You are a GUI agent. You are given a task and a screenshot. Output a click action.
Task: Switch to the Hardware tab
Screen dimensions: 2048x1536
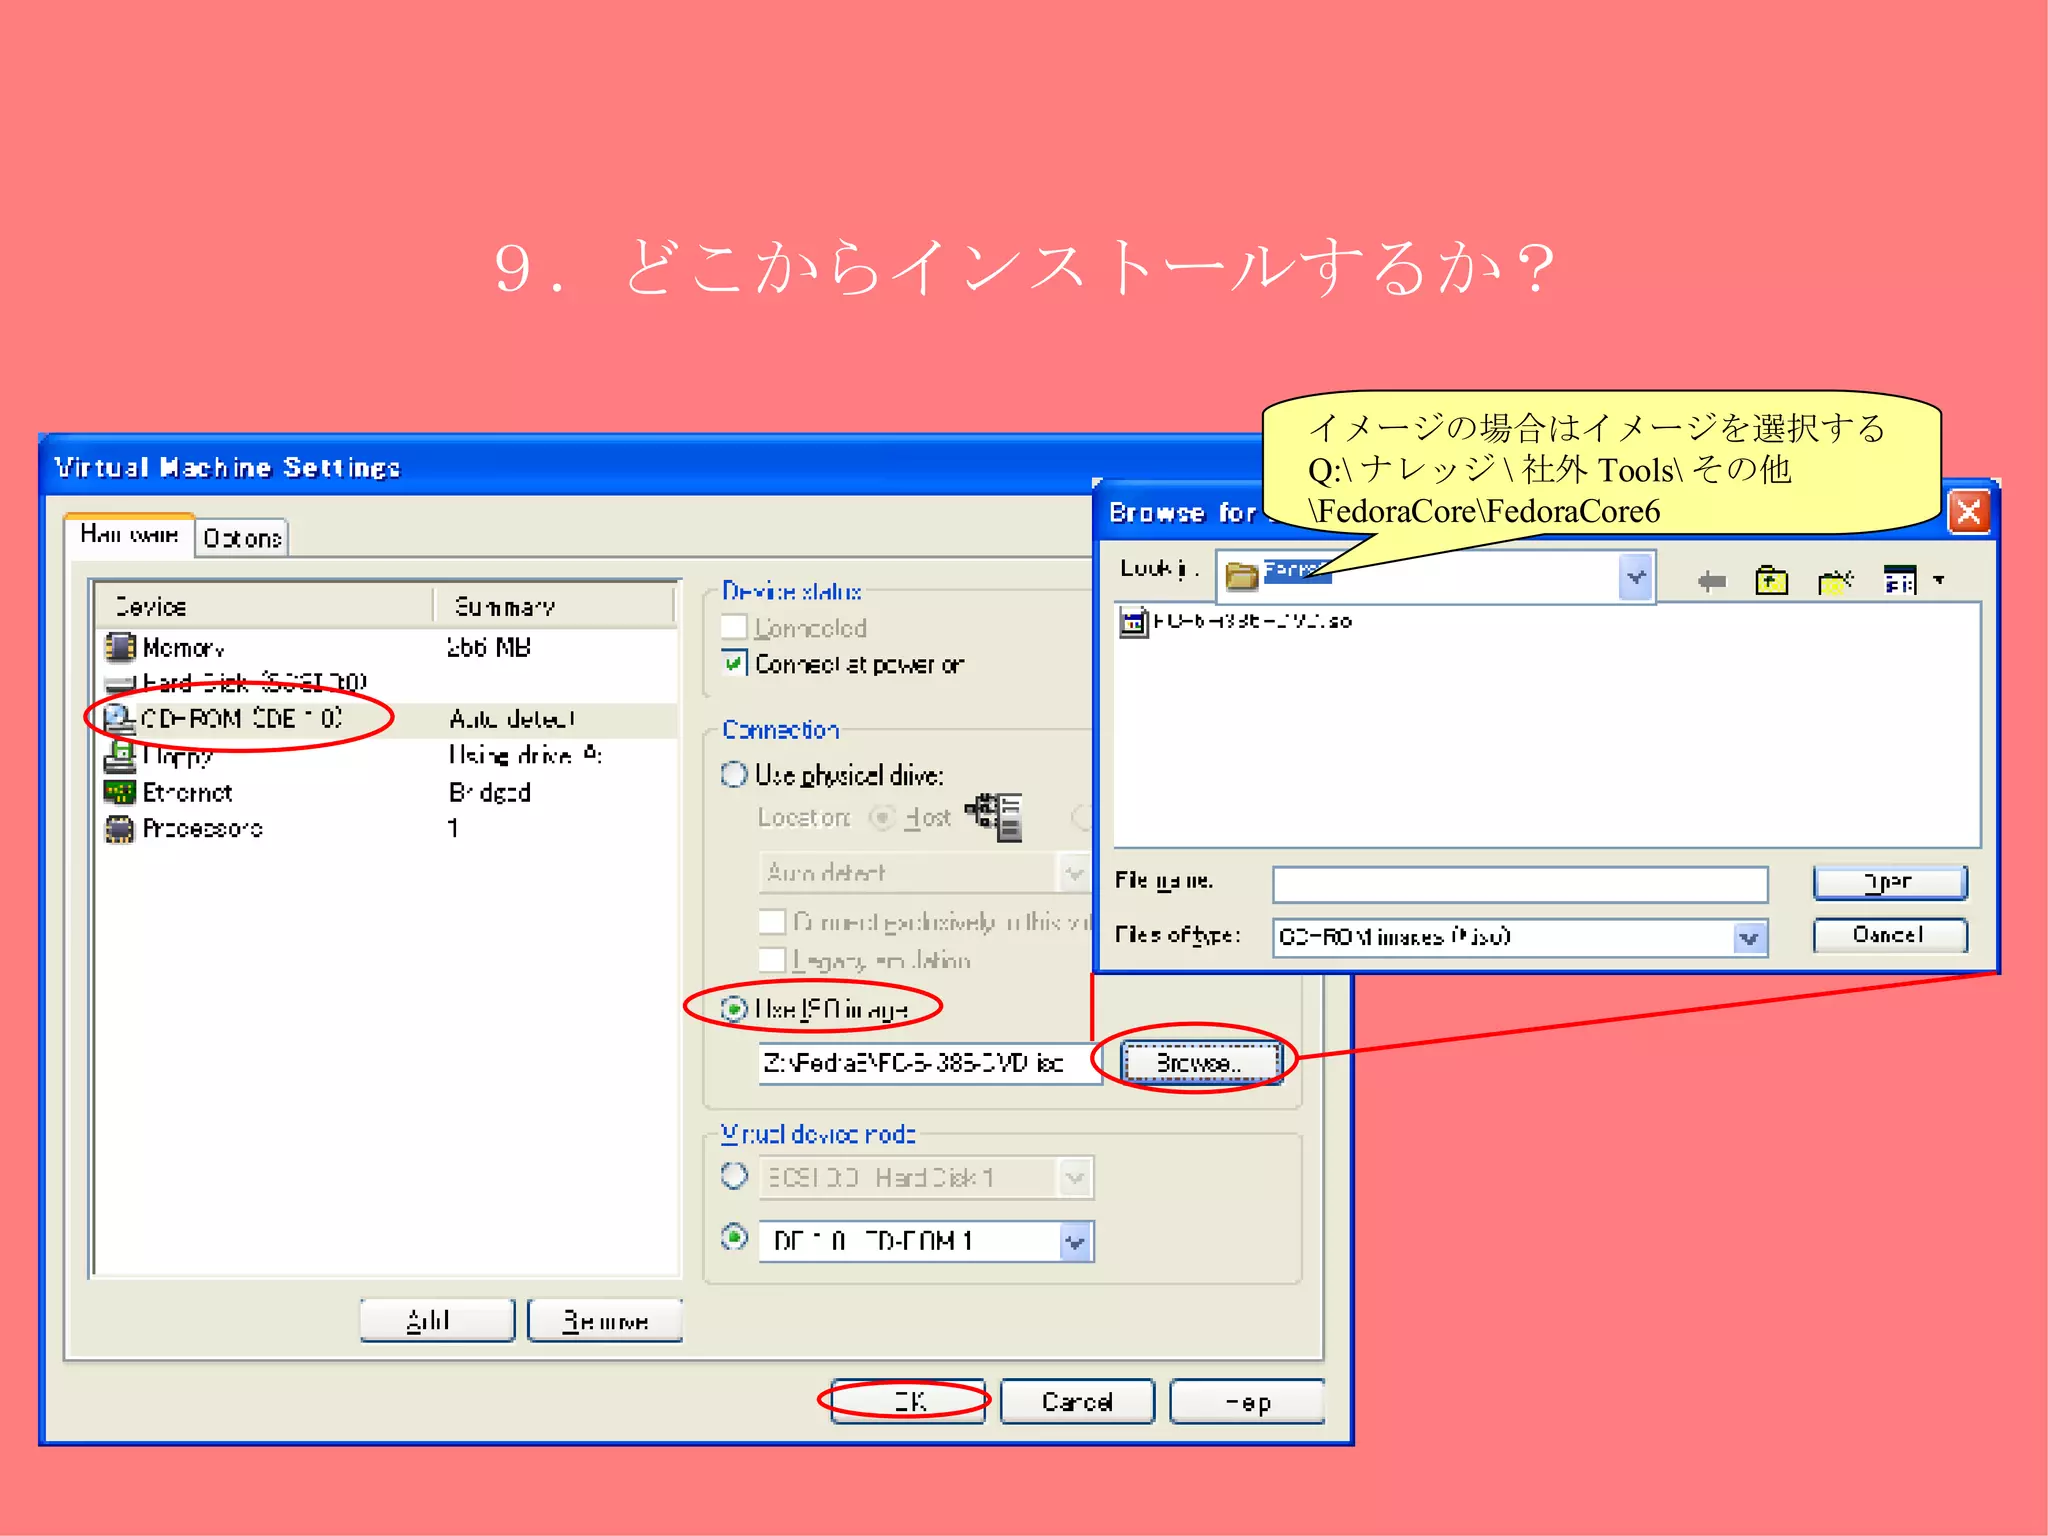129,535
